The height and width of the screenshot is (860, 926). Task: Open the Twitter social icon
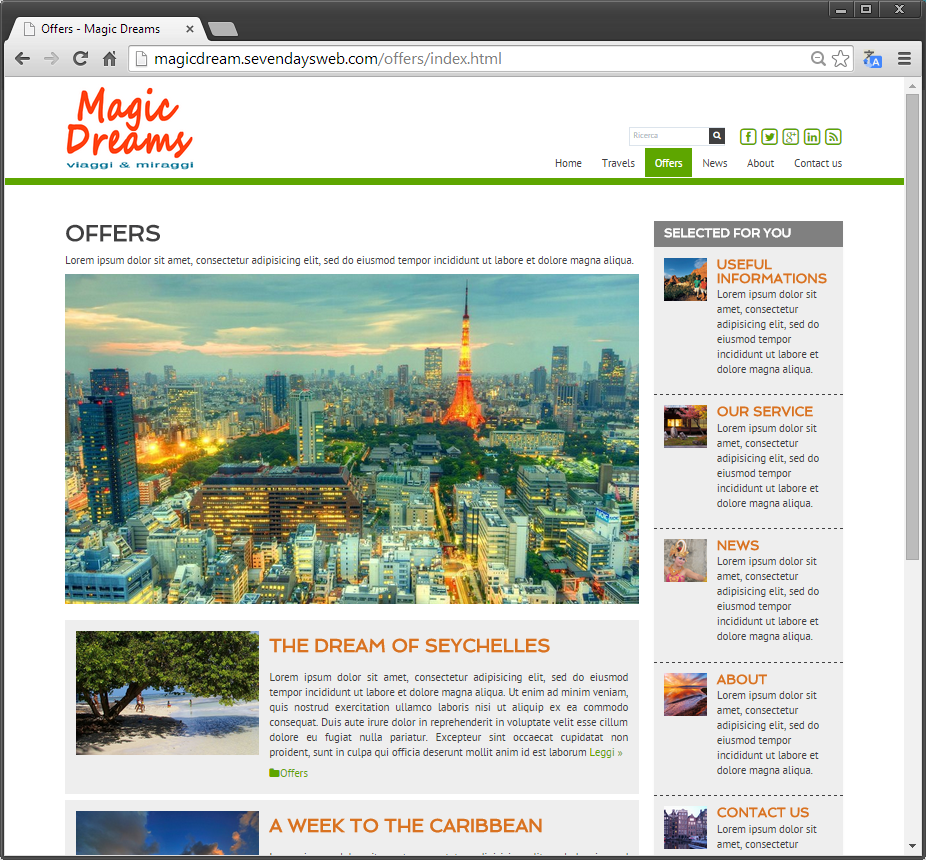pos(770,136)
